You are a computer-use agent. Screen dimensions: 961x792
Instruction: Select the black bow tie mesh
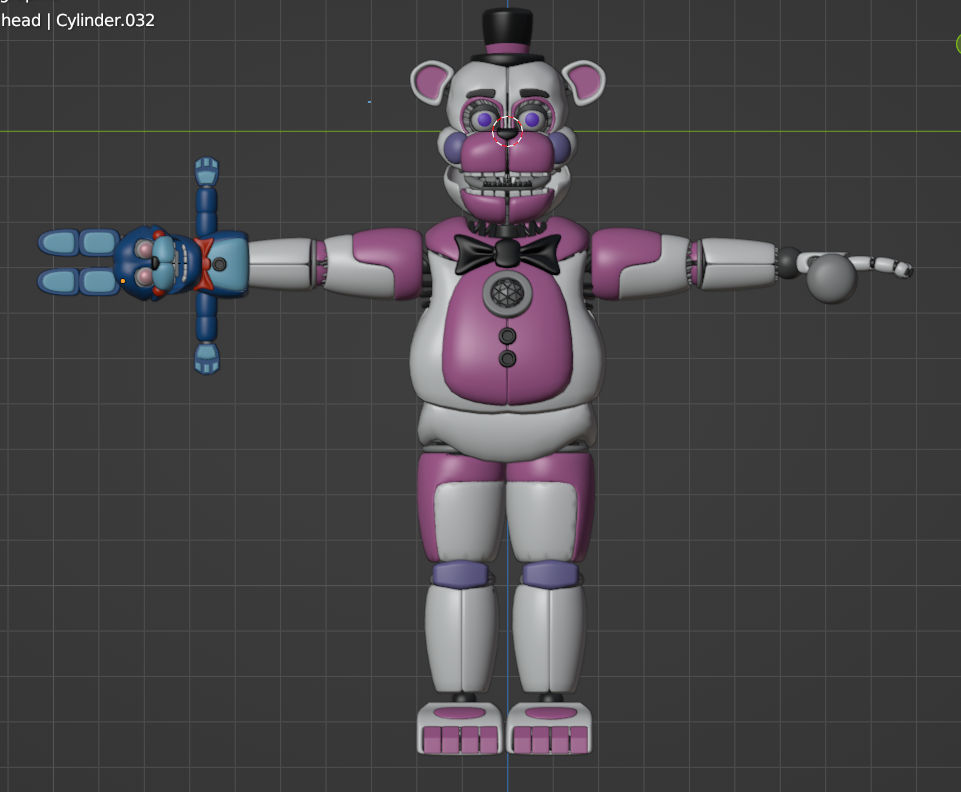coord(507,253)
